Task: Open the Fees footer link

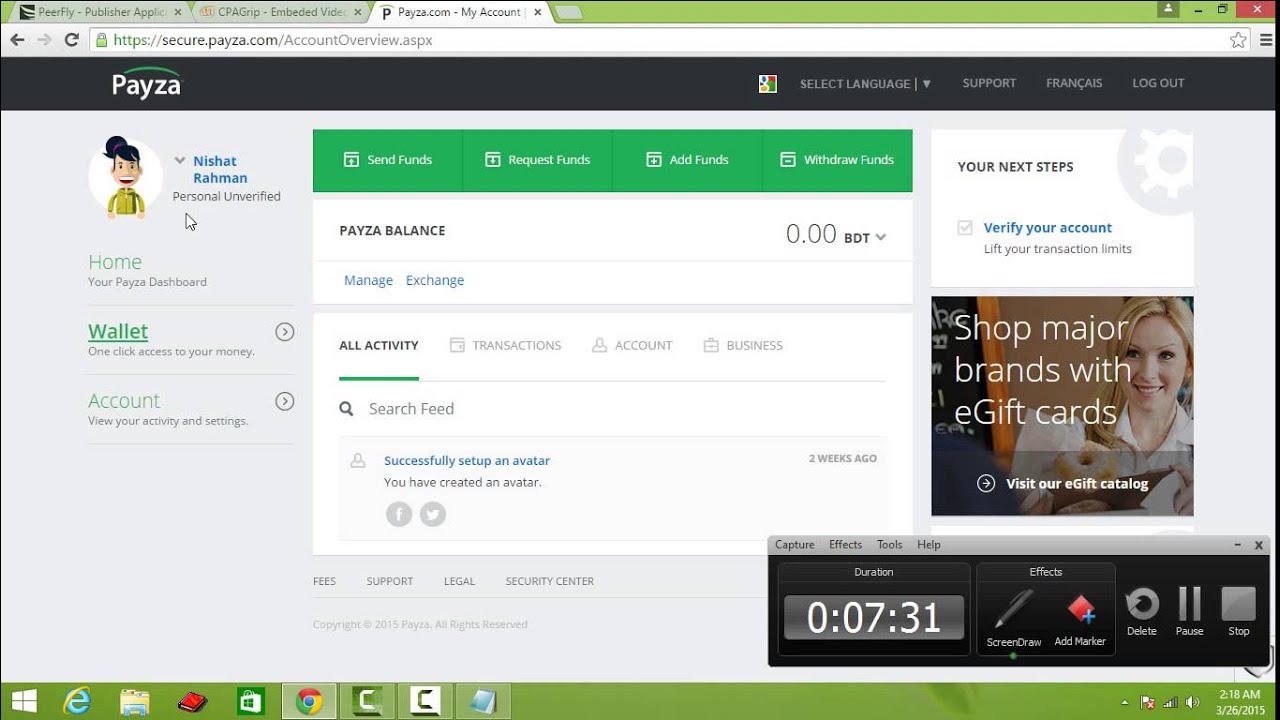Action: point(324,581)
